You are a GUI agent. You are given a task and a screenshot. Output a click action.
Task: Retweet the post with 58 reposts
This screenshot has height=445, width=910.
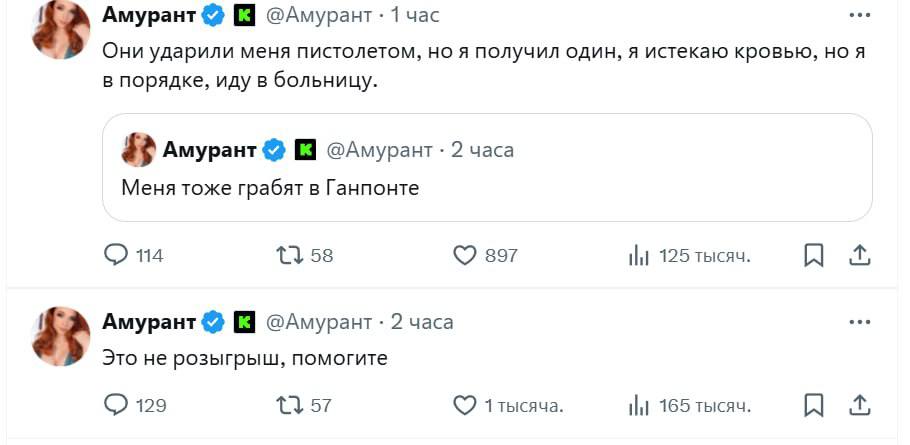(289, 256)
